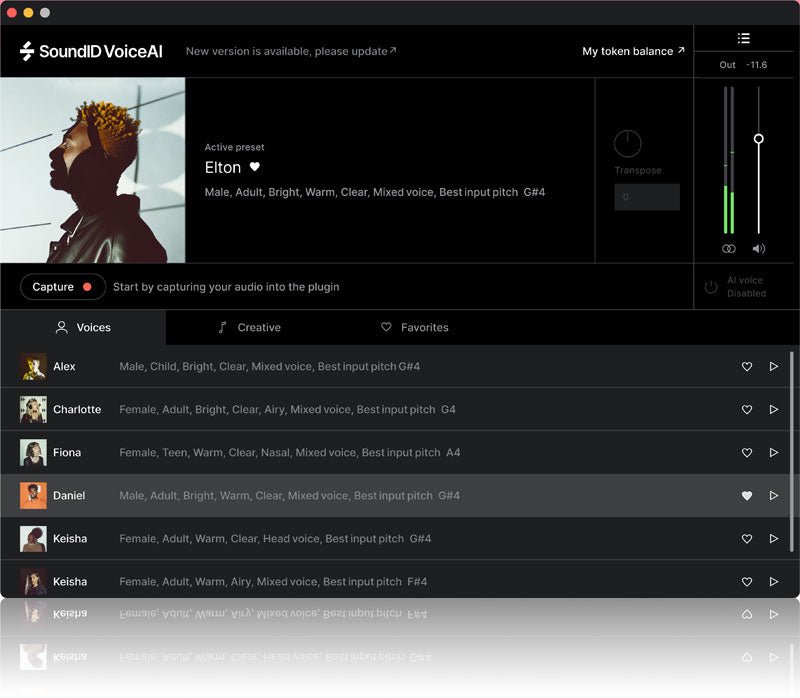
Task: Click the SoundID VoiceAI logo
Action: (91, 51)
